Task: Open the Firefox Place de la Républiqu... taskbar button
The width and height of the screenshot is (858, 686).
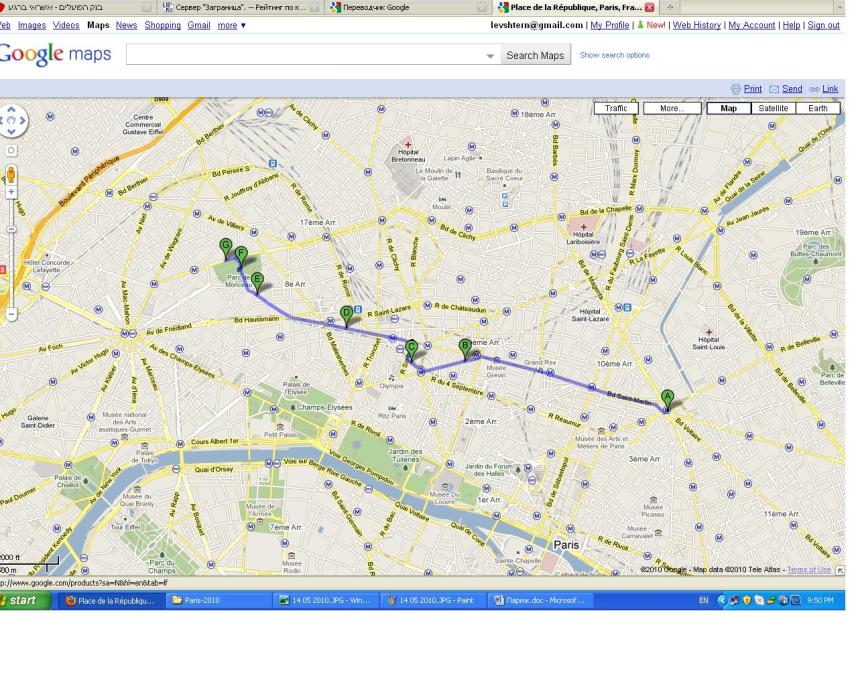Action: tap(111, 600)
